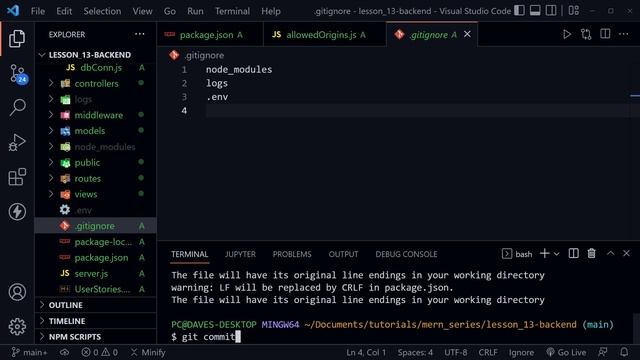The height and width of the screenshot is (360, 640).
Task: Toggle bottom panel layout icon
Action: pyautogui.click(x=535, y=11)
